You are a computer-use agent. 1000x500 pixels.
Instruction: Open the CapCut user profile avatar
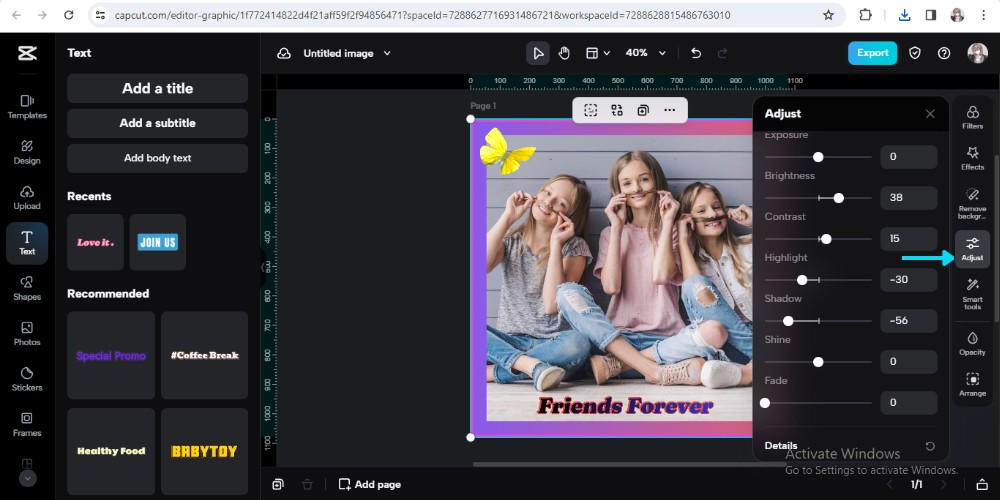pos(977,53)
